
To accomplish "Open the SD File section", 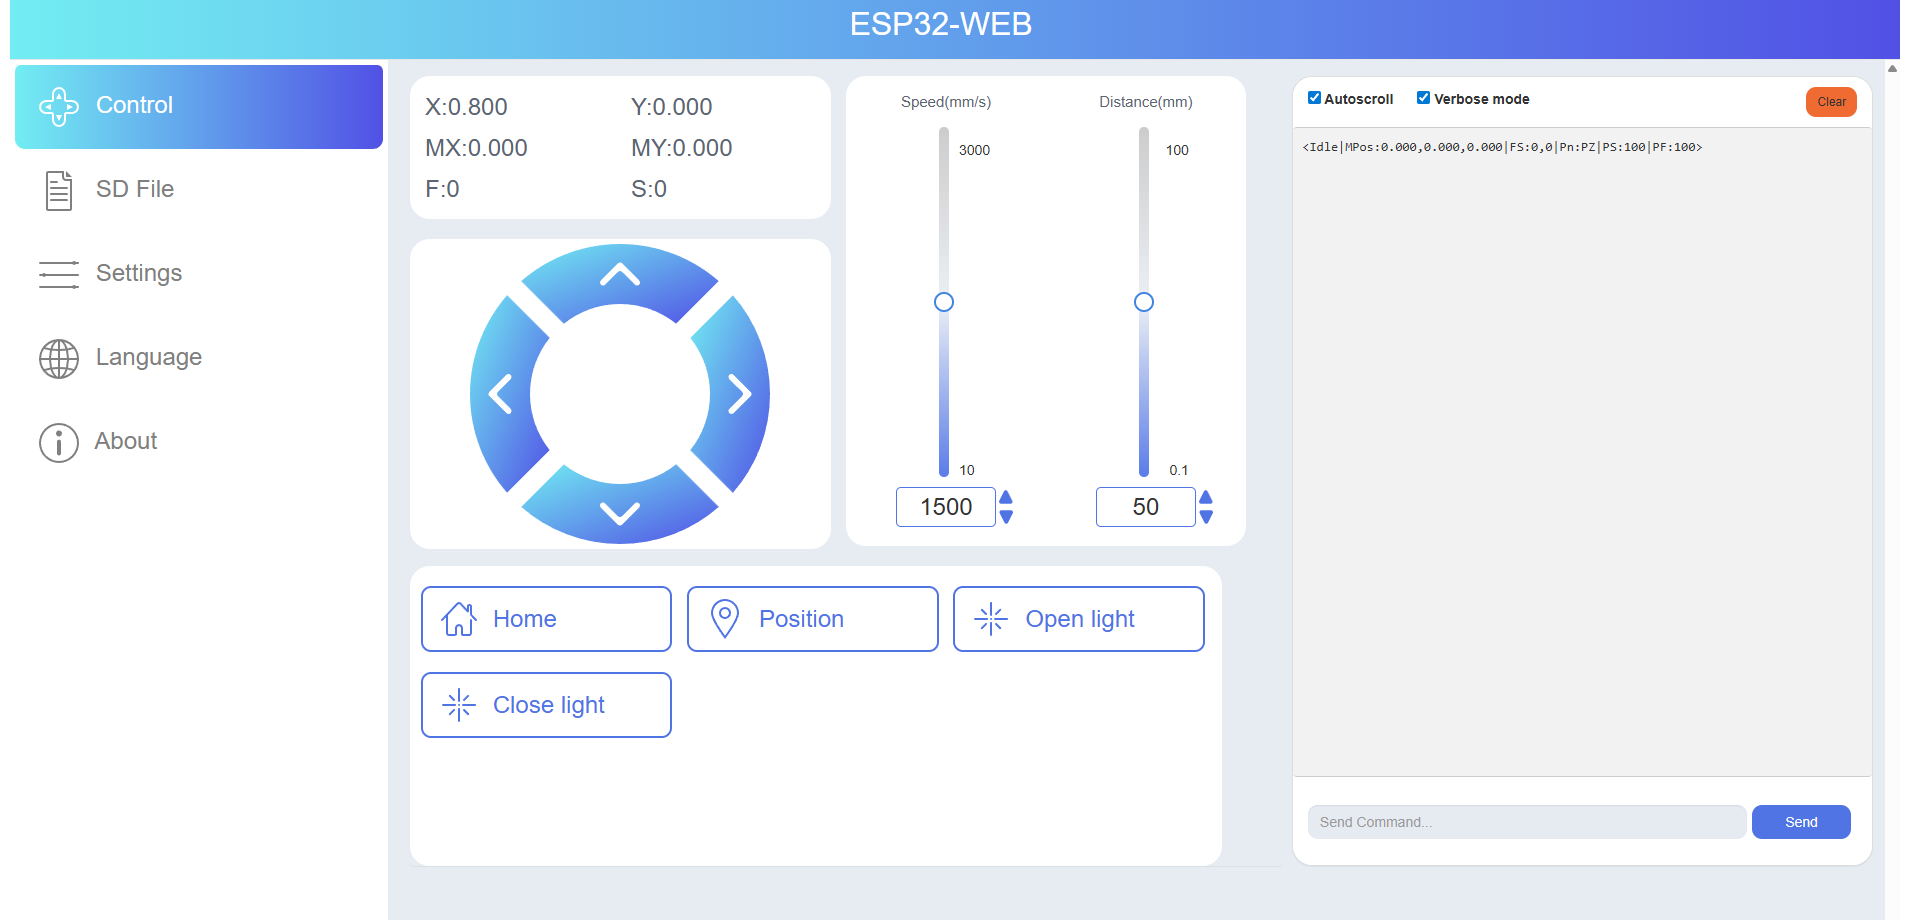I will (x=199, y=190).
